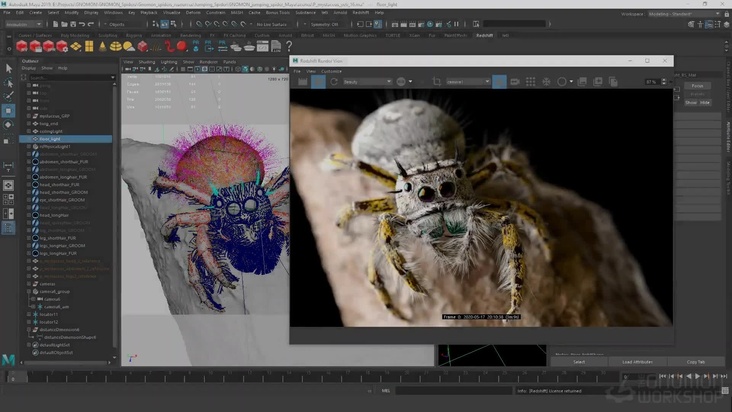This screenshot has height=412, width=732.
Task: Click the new scene icon
Action: click(x=55, y=24)
